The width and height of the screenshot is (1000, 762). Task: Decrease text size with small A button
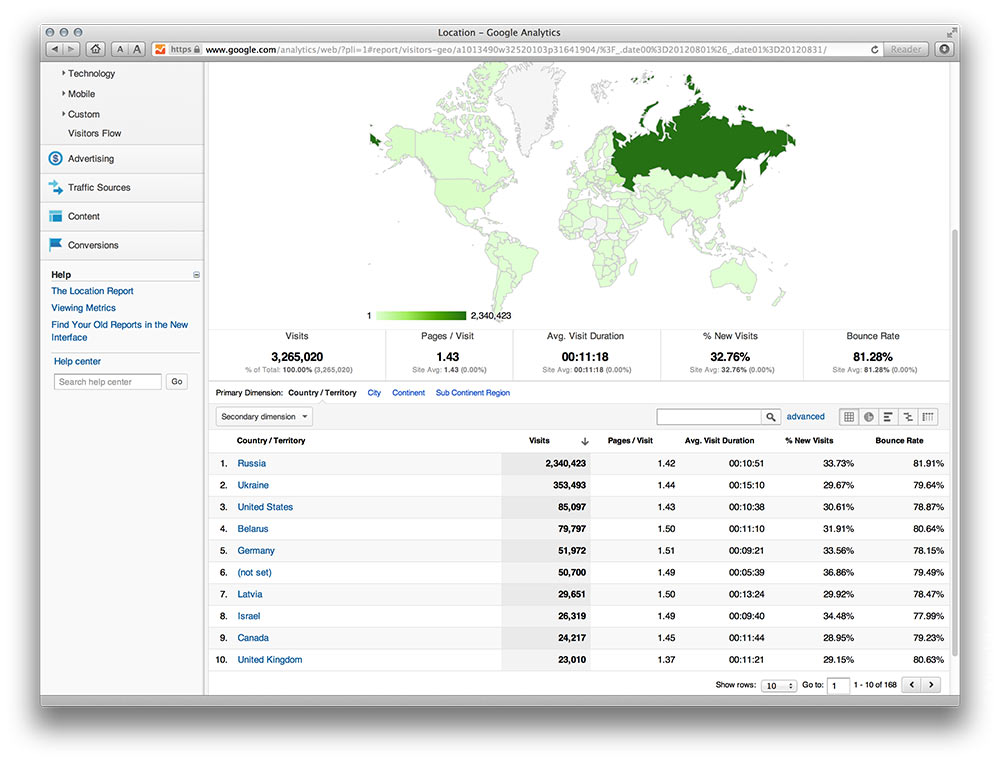[120, 49]
